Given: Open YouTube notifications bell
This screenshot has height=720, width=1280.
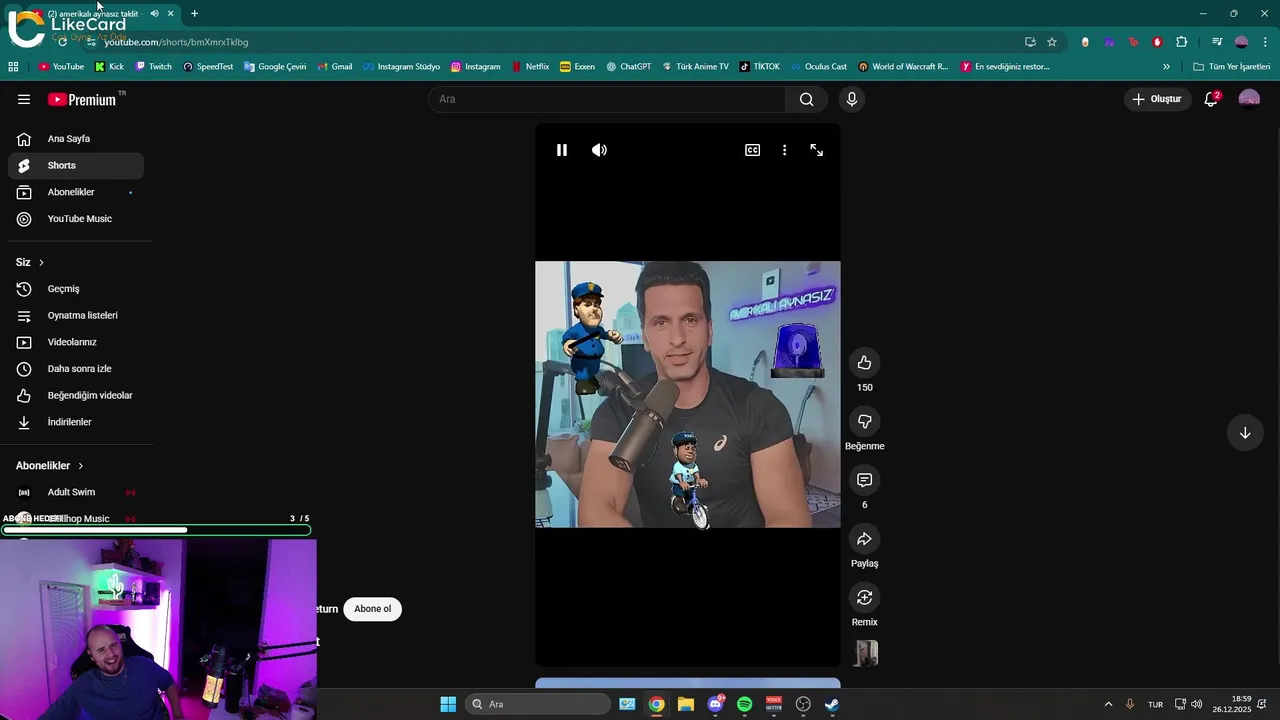Looking at the screenshot, I should (1211, 99).
